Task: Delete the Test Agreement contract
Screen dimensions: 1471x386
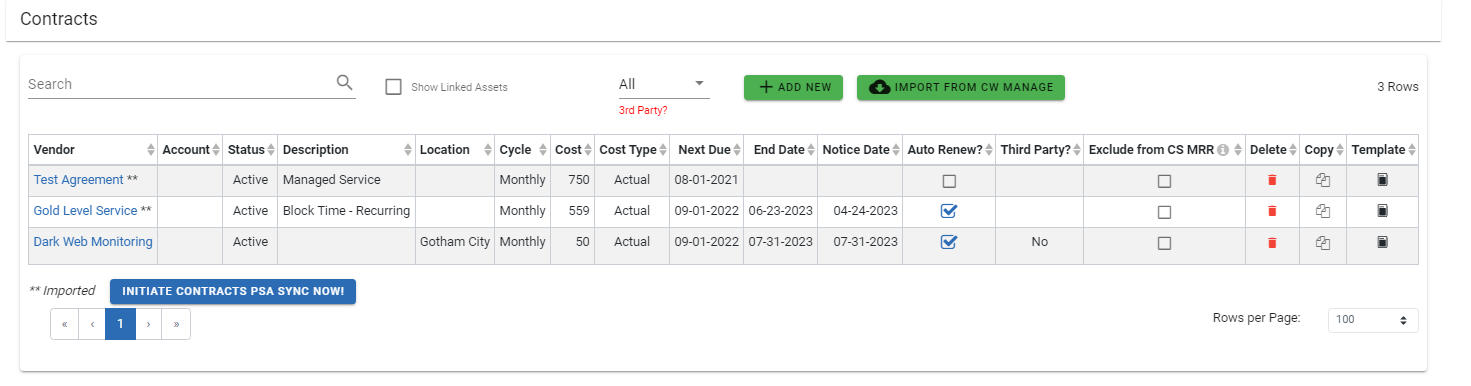Action: click(x=1272, y=181)
